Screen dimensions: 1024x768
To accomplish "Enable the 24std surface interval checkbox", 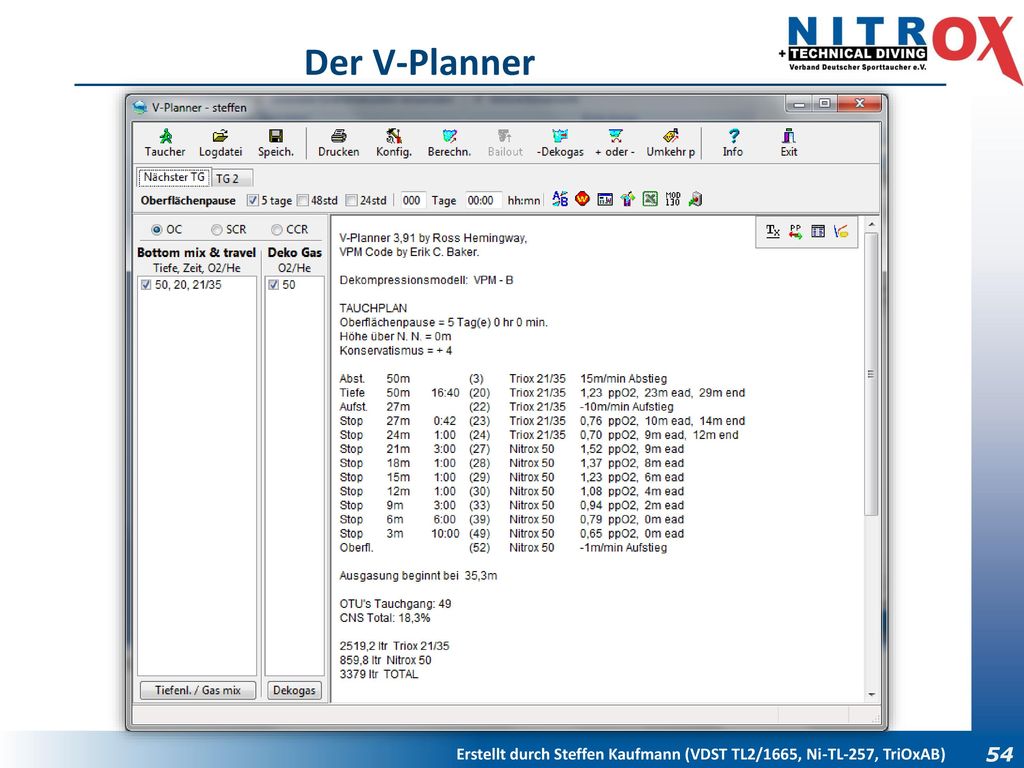I will [351, 200].
